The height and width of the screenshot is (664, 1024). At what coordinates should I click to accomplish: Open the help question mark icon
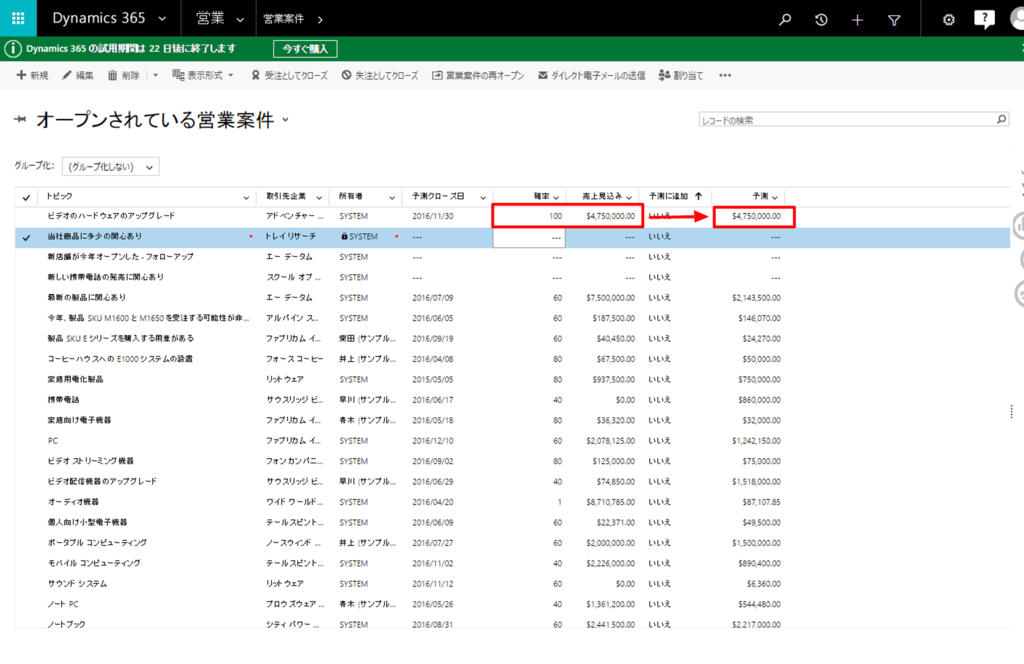(984, 19)
